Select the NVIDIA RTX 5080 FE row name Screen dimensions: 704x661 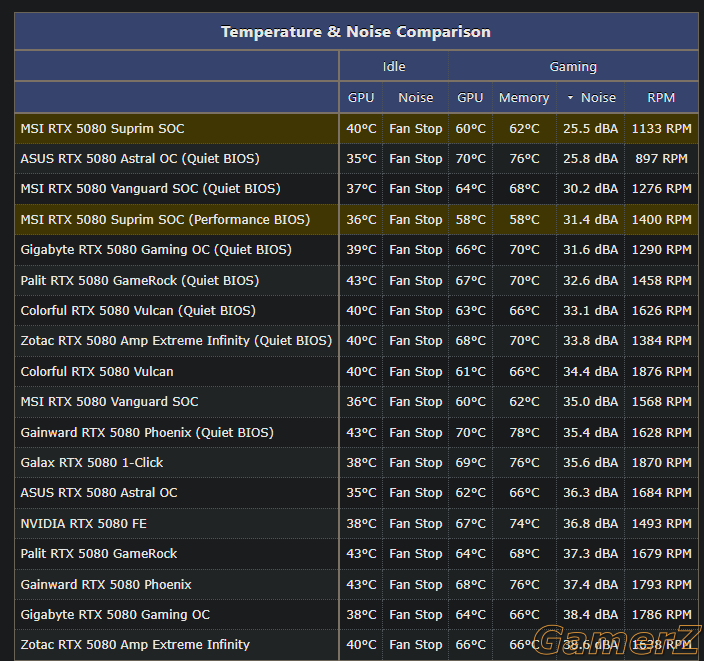click(84, 524)
